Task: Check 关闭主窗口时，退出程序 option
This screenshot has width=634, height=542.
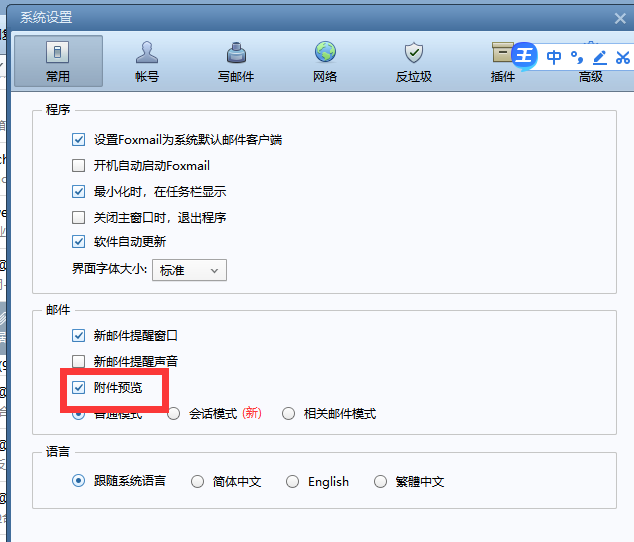Action: click(x=79, y=217)
